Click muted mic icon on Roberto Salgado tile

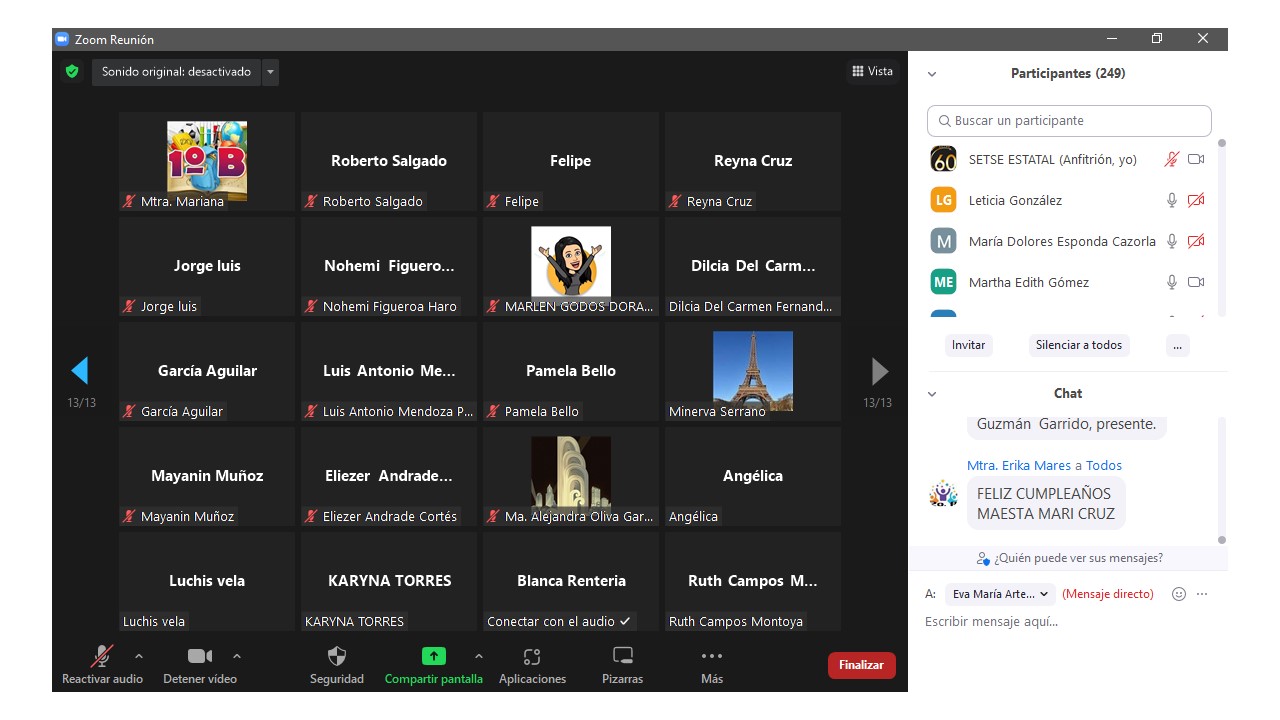[311, 201]
